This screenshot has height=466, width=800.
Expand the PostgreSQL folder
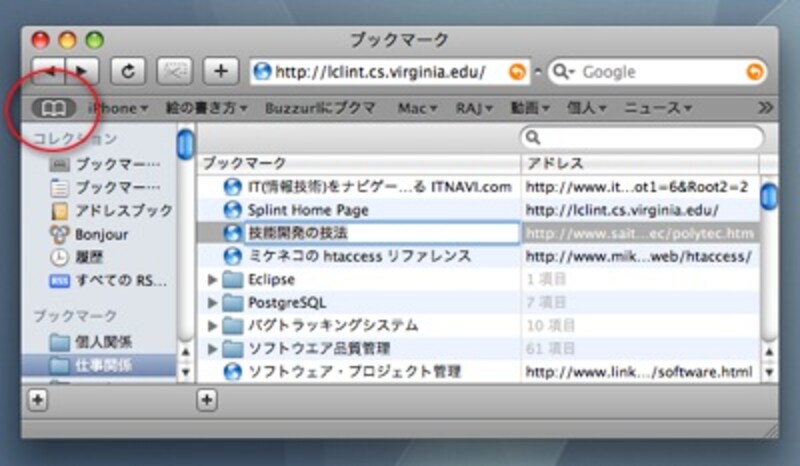tap(212, 303)
